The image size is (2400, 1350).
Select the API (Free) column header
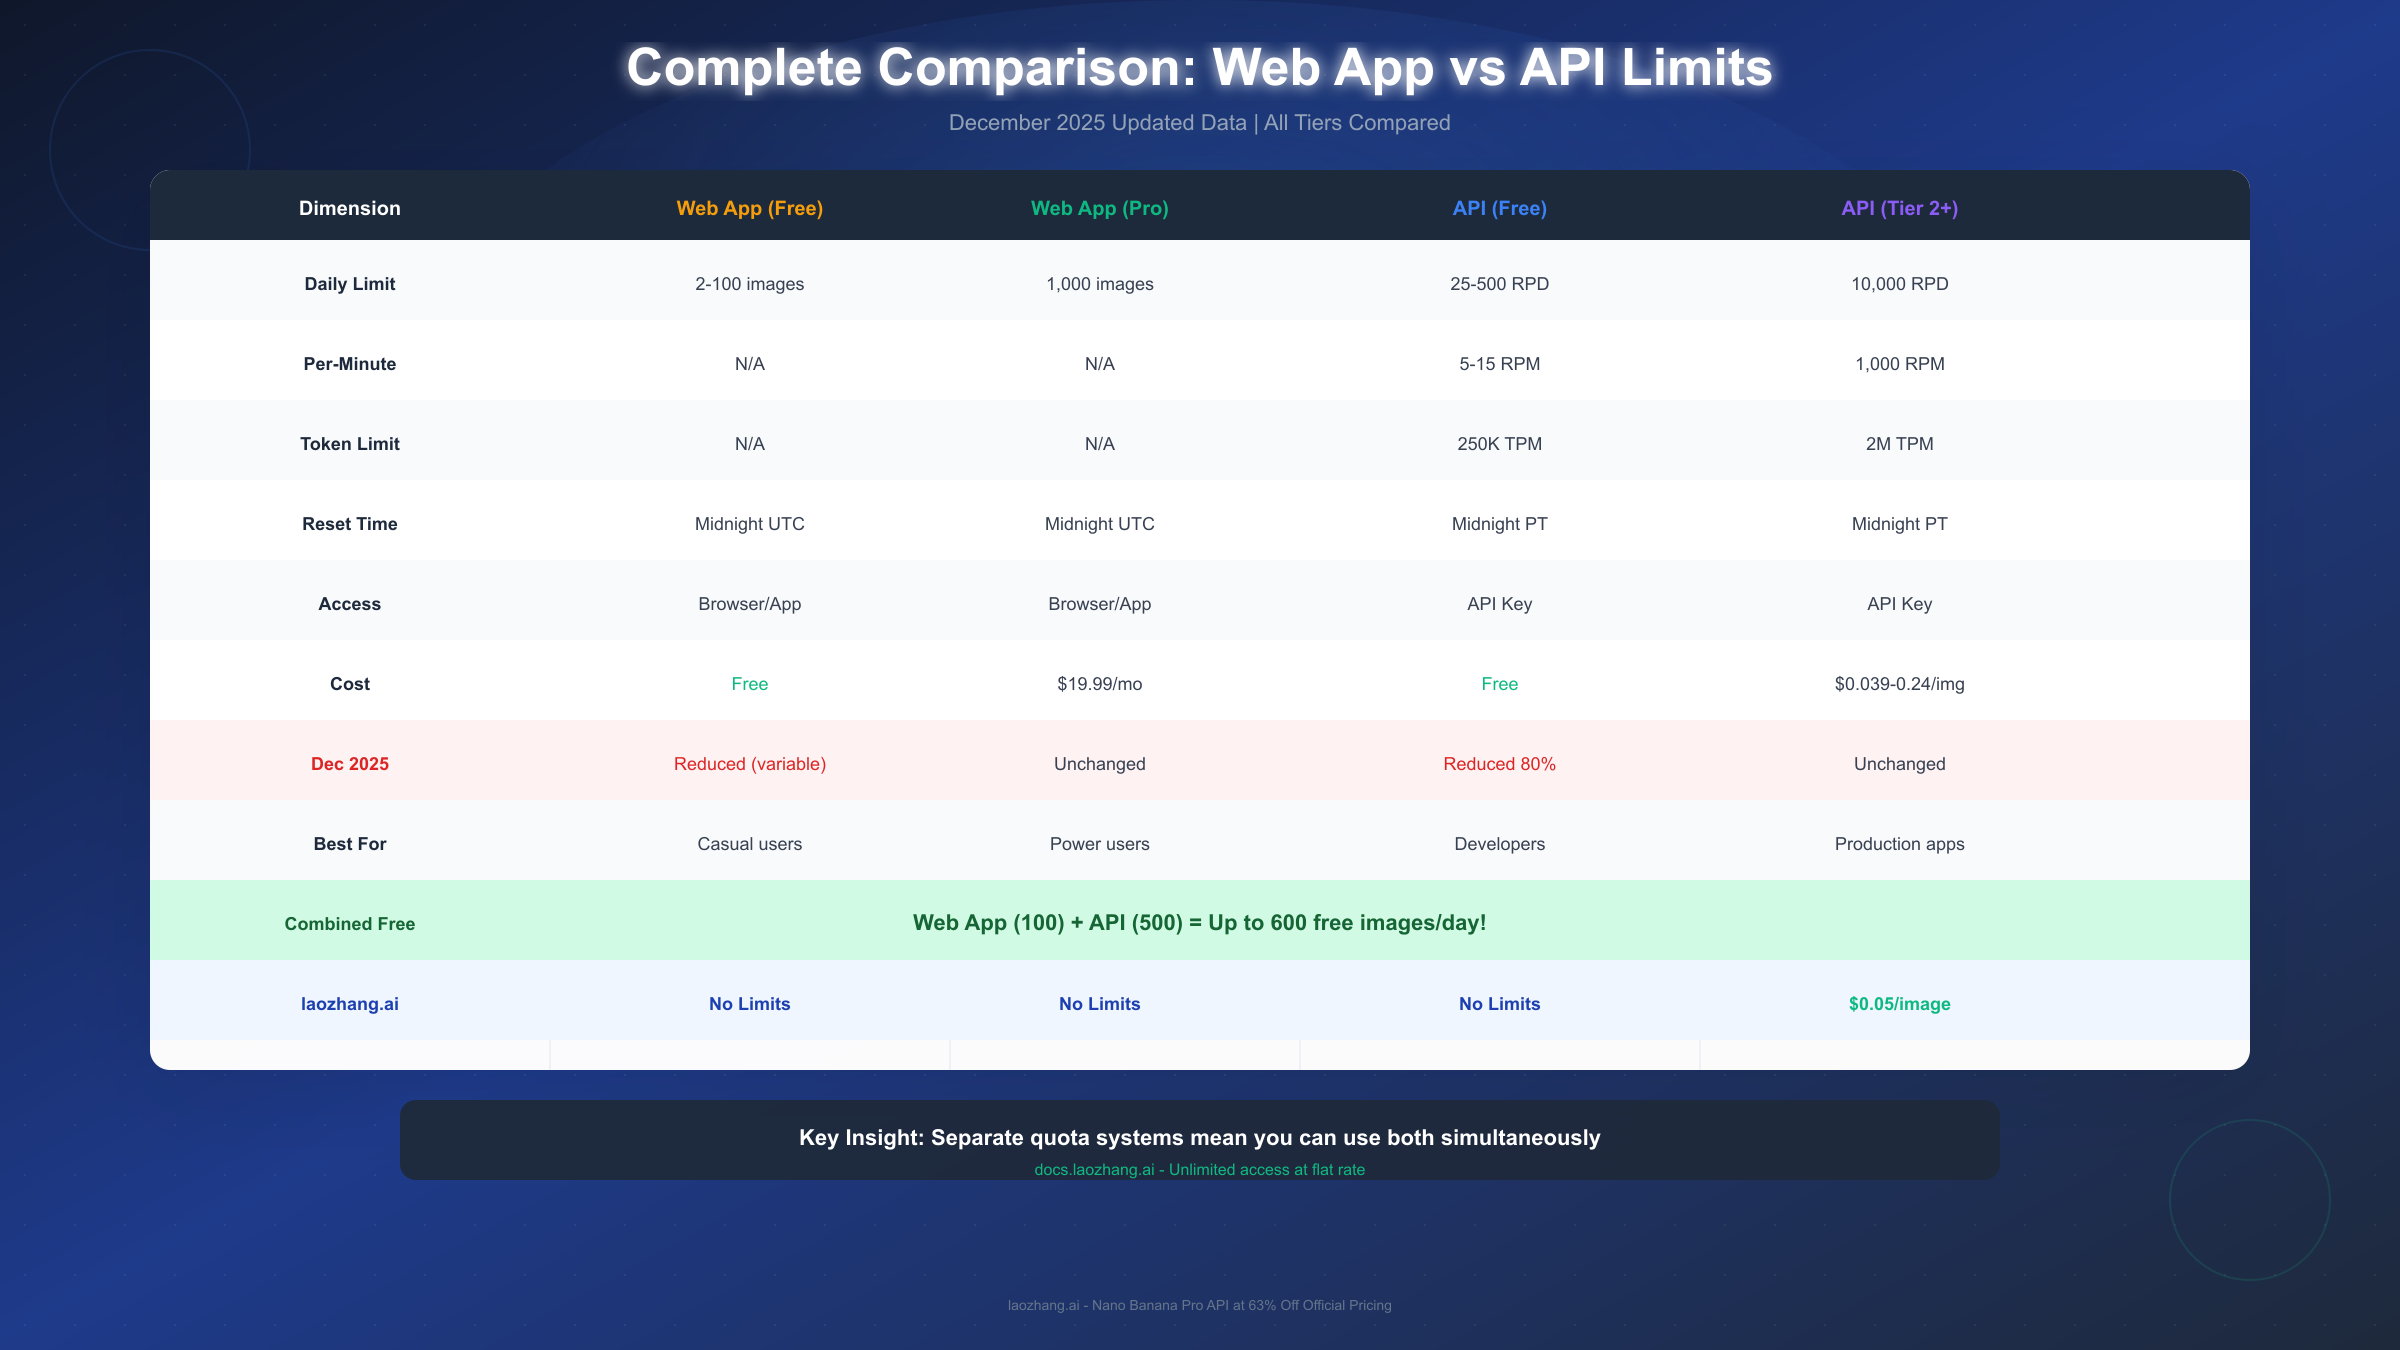(1498, 208)
